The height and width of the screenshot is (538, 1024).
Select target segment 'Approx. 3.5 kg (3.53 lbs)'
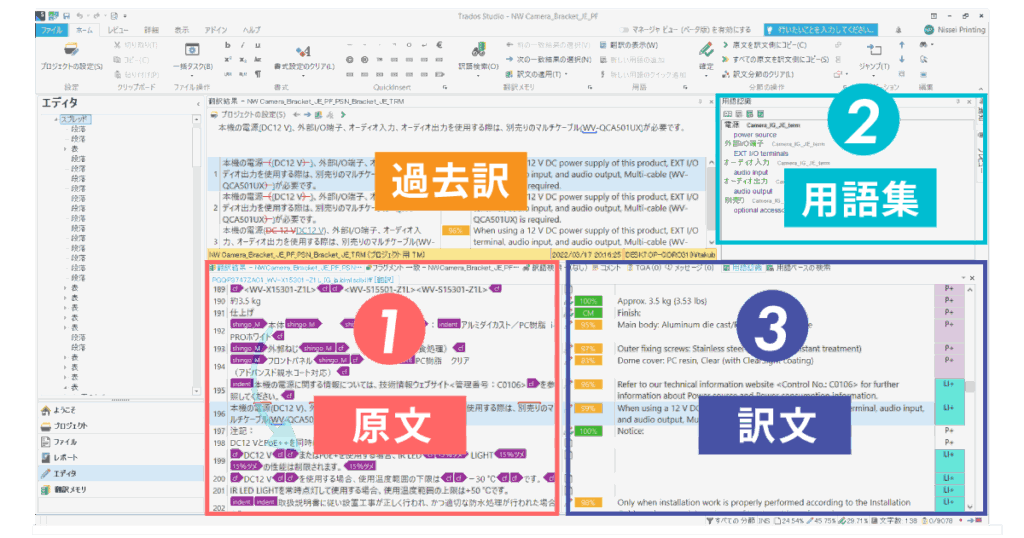pos(662,301)
